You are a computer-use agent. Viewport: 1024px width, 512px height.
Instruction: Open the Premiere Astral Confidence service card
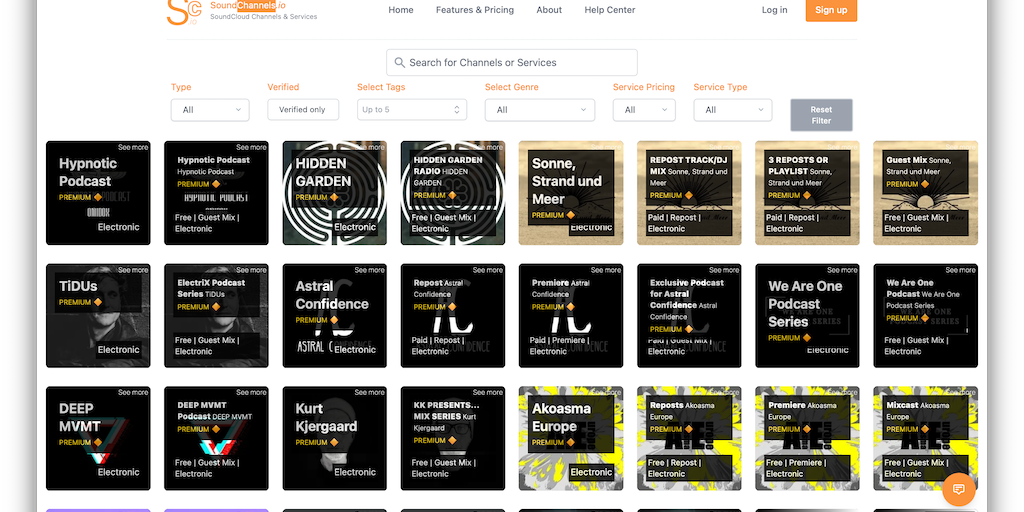click(x=571, y=315)
